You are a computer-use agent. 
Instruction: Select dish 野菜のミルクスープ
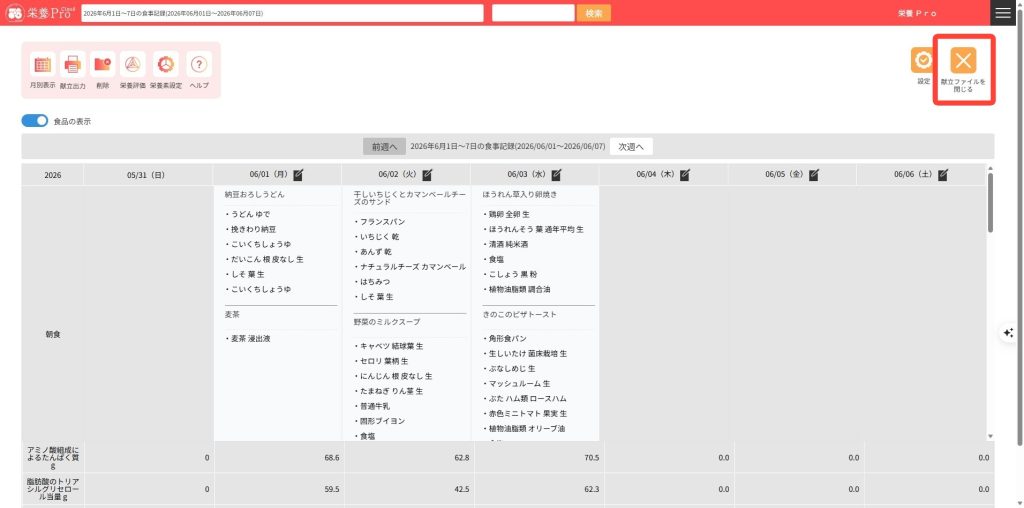pyautogui.click(x=387, y=322)
